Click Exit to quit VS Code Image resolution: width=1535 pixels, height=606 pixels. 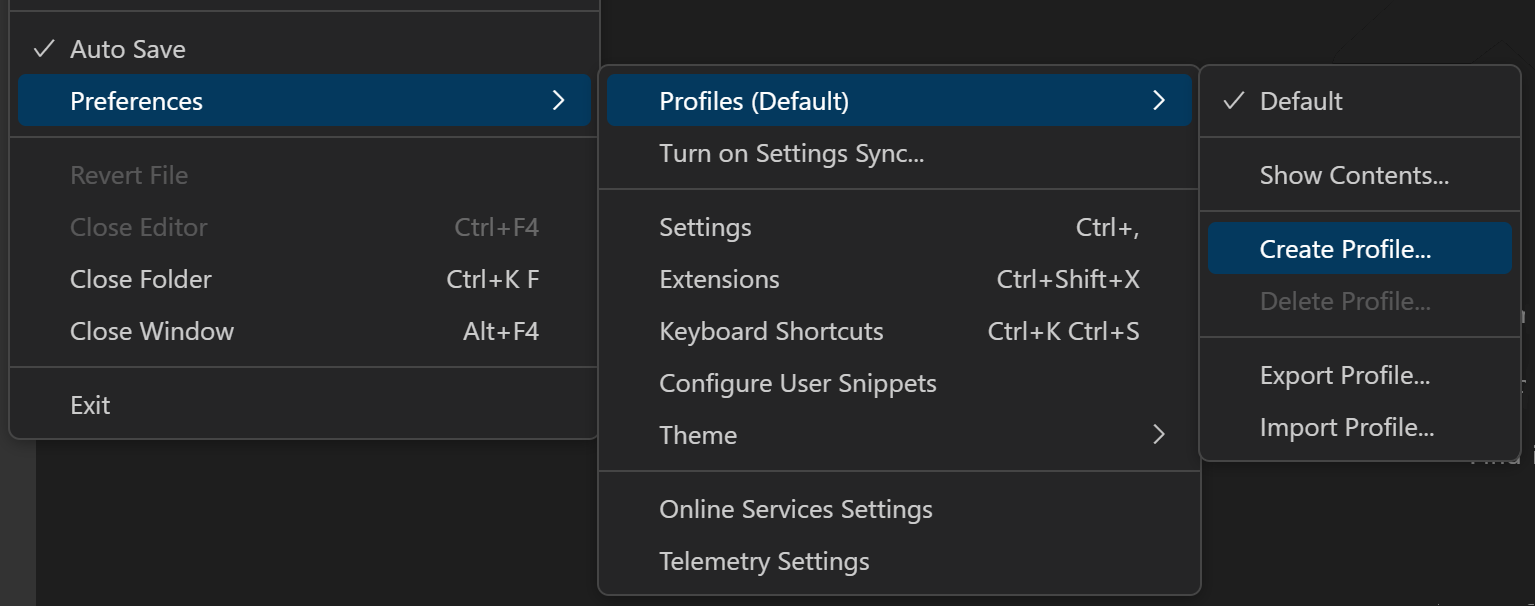tap(90, 404)
